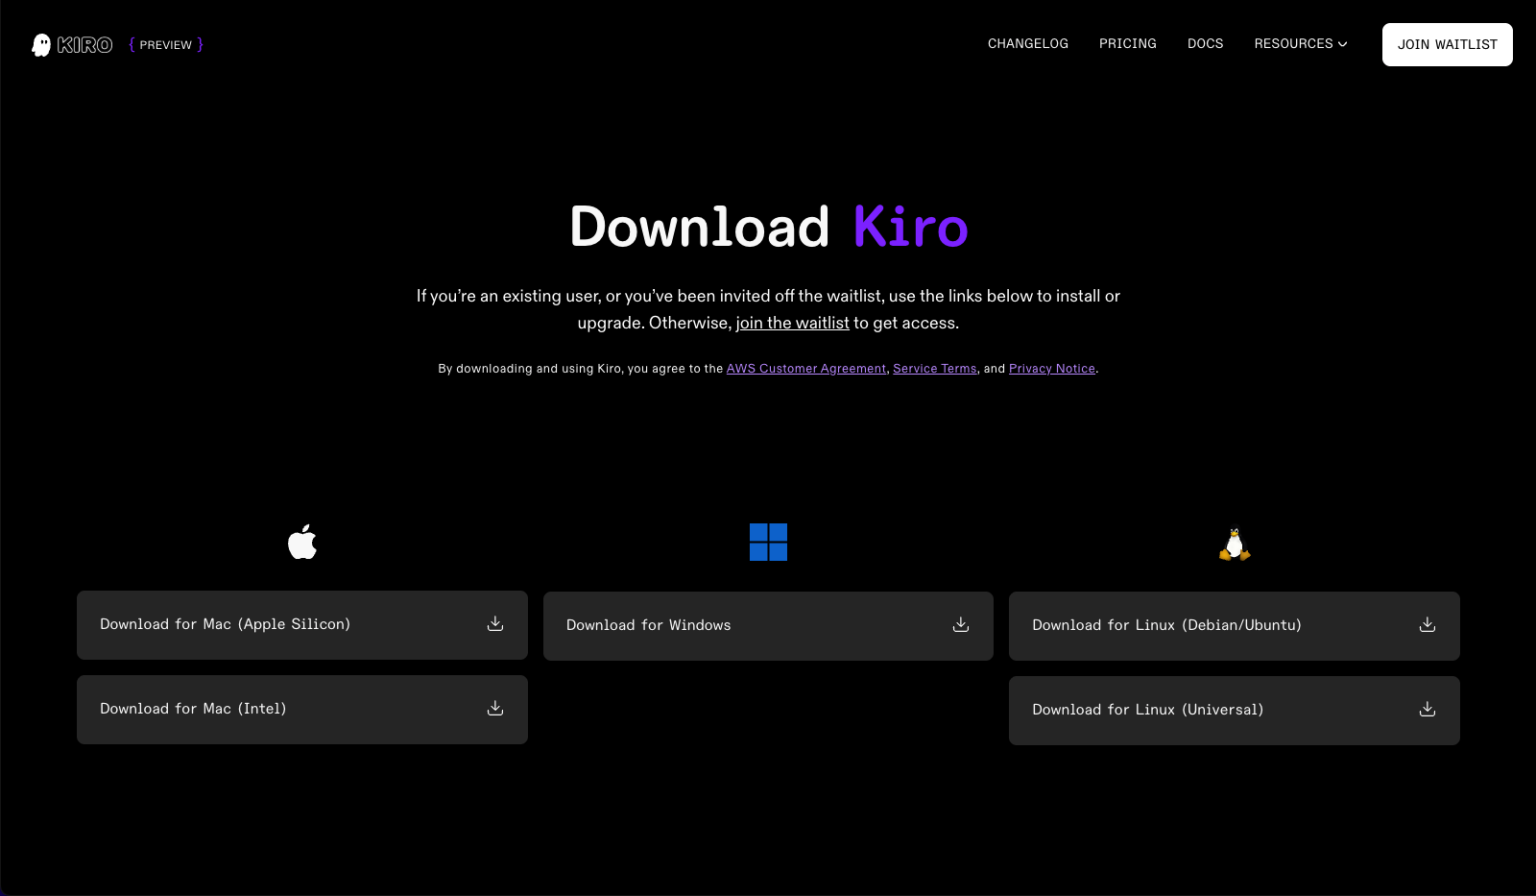Click the Kiro ghost logo
This screenshot has width=1536, height=896.
coord(40,44)
